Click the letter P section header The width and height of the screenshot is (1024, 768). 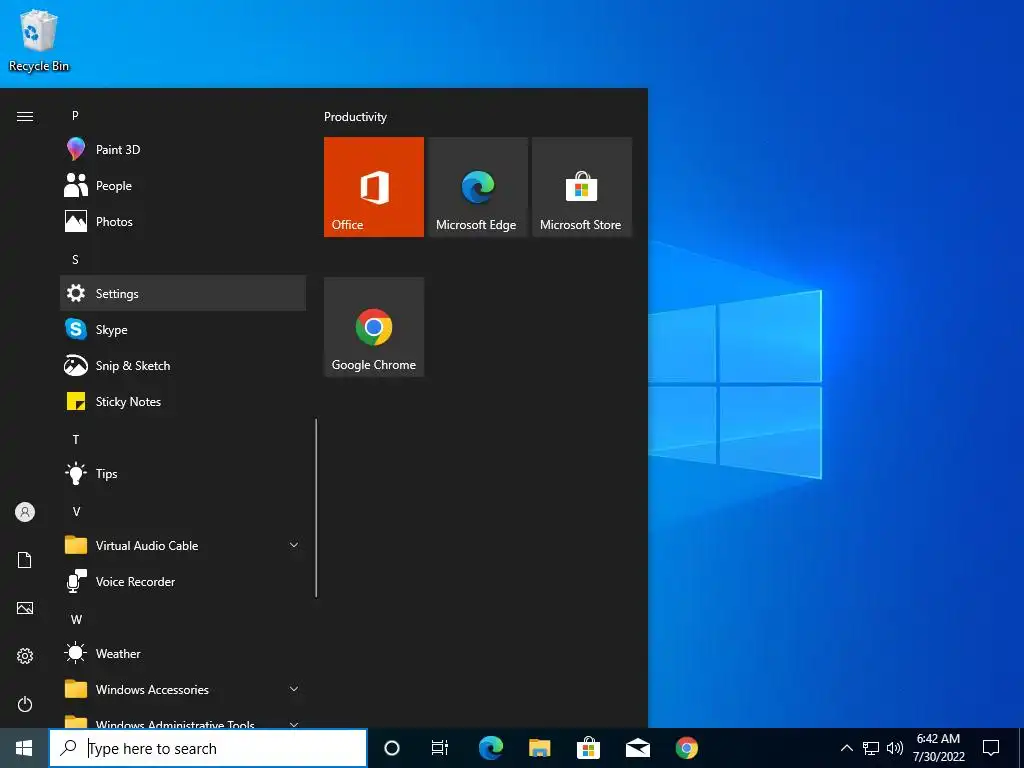75,116
